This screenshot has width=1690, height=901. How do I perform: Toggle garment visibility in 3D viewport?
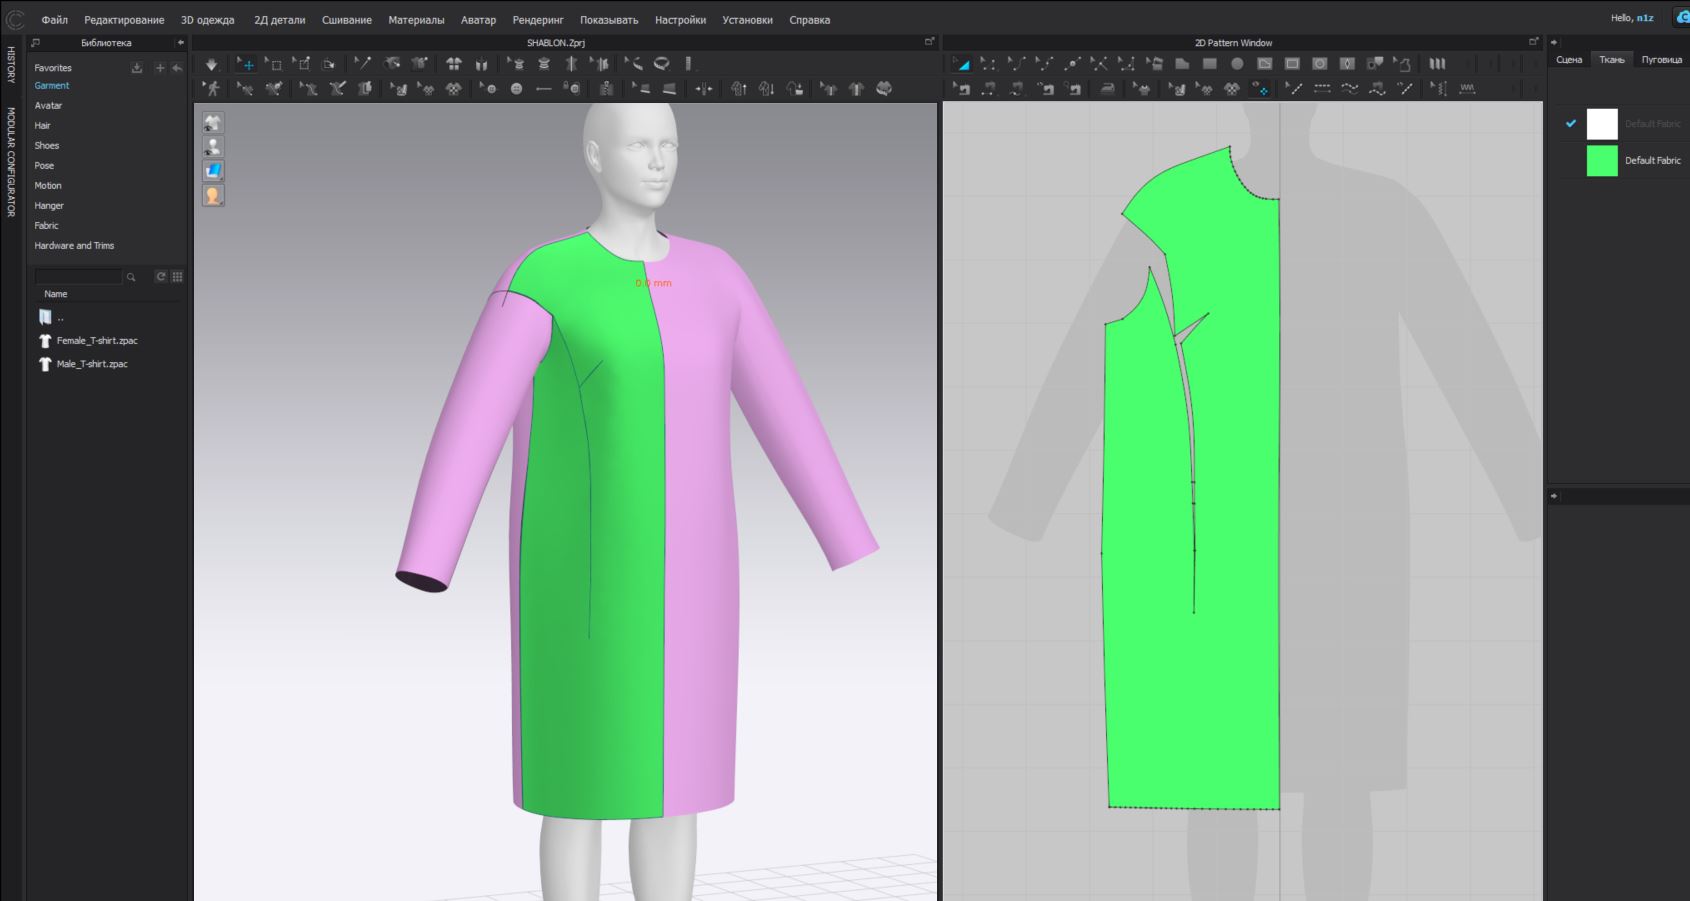(x=213, y=123)
